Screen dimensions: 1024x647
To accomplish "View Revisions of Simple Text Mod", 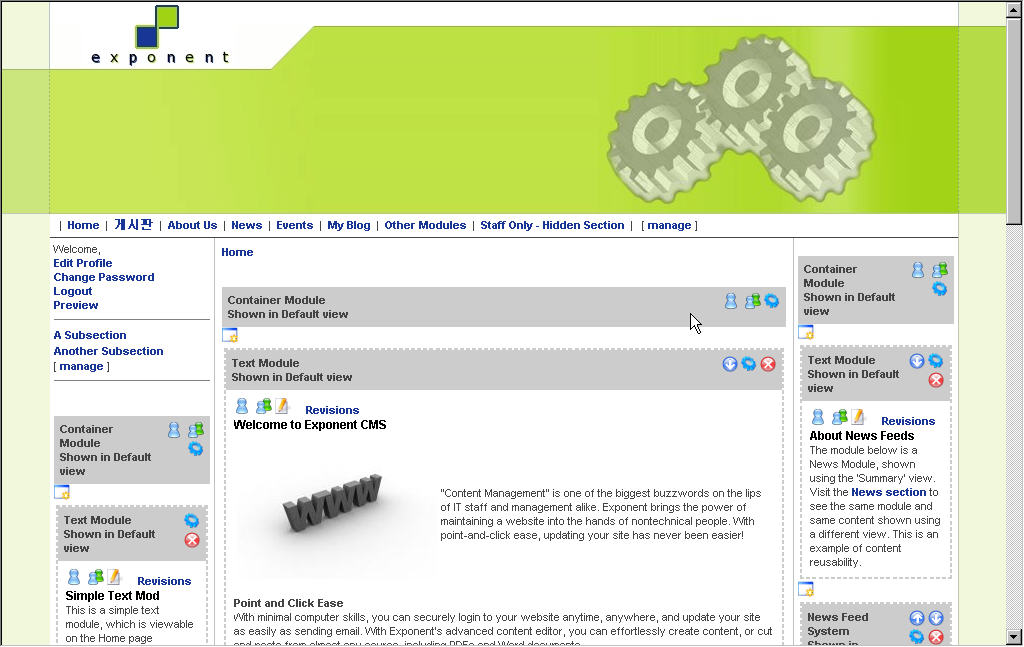I will pos(164,581).
